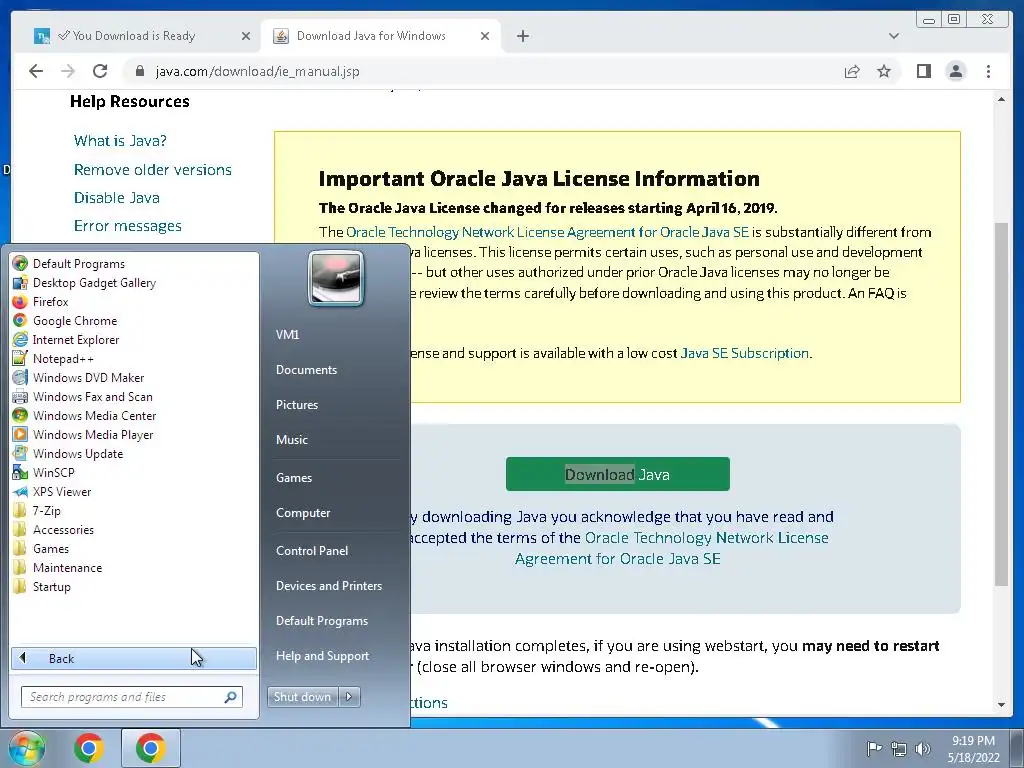Open a new browser tab
This screenshot has width=1024, height=768.
522,36
